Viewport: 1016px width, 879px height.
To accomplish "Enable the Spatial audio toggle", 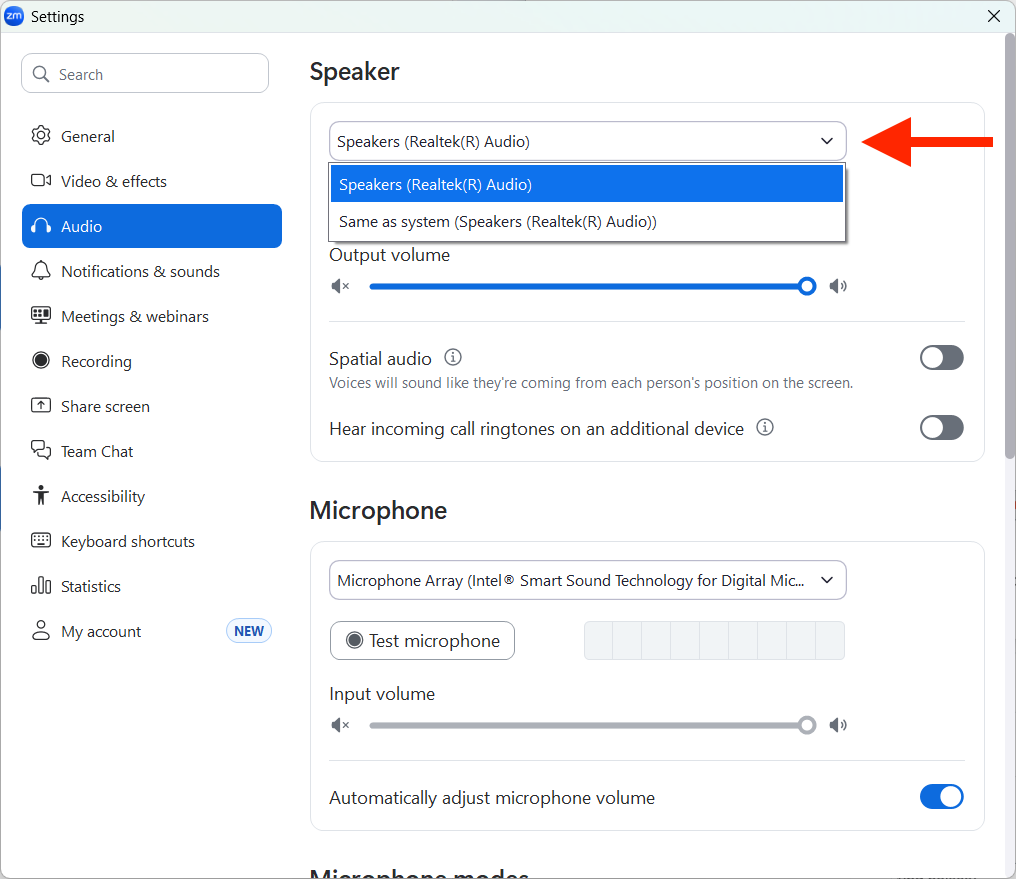I will pos(941,358).
